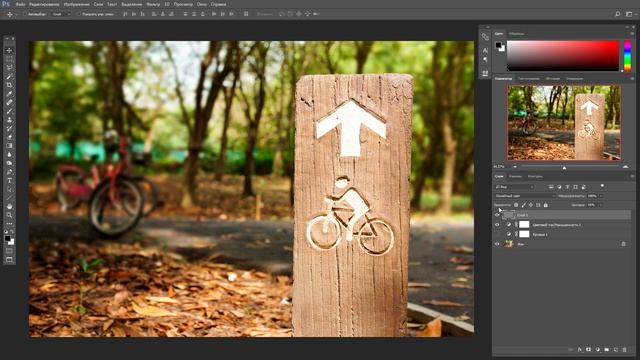
Task: Switch to the Гистограмма tab
Action: [x=529, y=78]
